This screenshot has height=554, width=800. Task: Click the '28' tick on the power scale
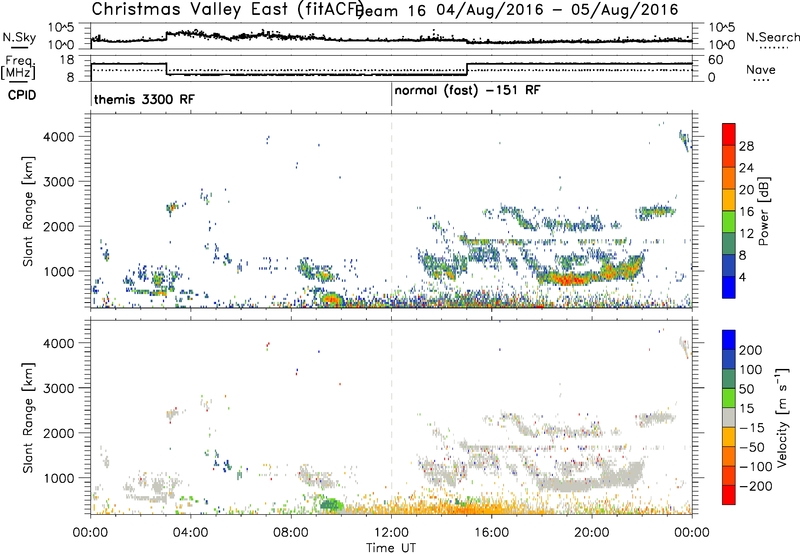click(x=746, y=146)
